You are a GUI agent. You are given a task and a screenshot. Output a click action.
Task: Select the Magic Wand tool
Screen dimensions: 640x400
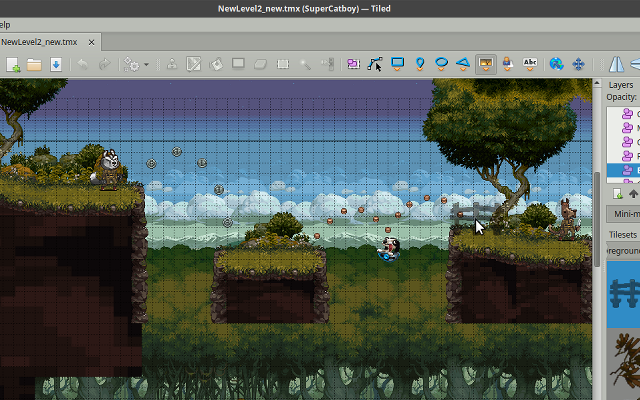pyautogui.click(x=305, y=64)
